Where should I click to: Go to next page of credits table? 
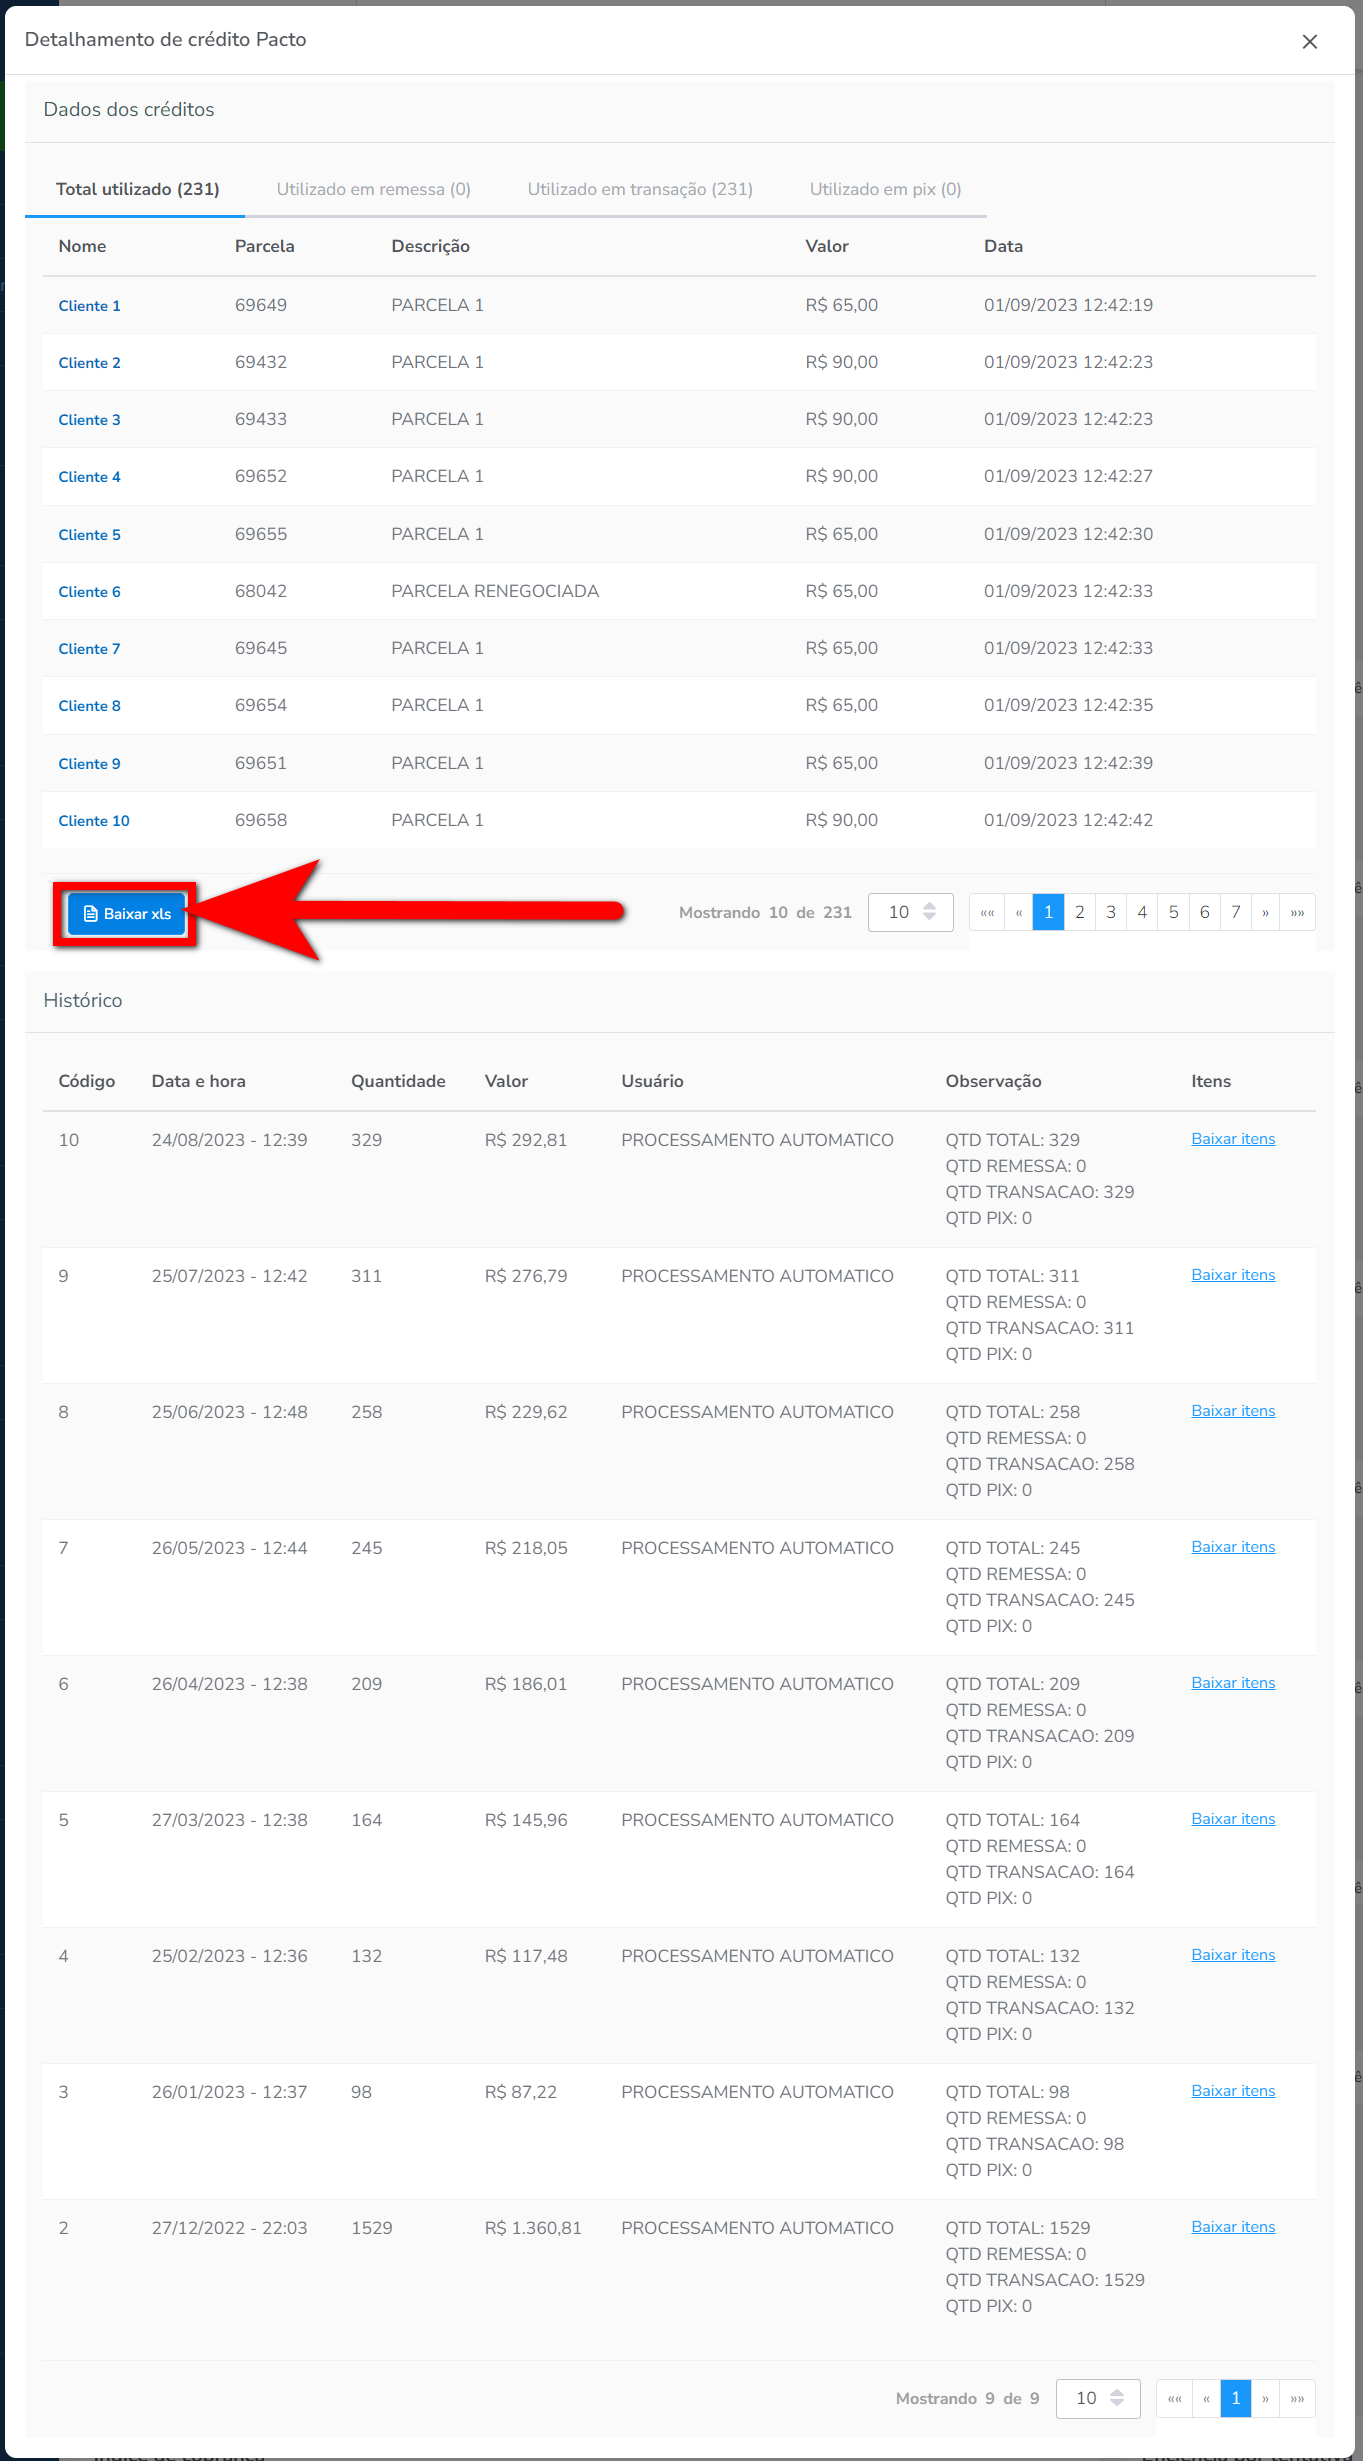pyautogui.click(x=1265, y=912)
